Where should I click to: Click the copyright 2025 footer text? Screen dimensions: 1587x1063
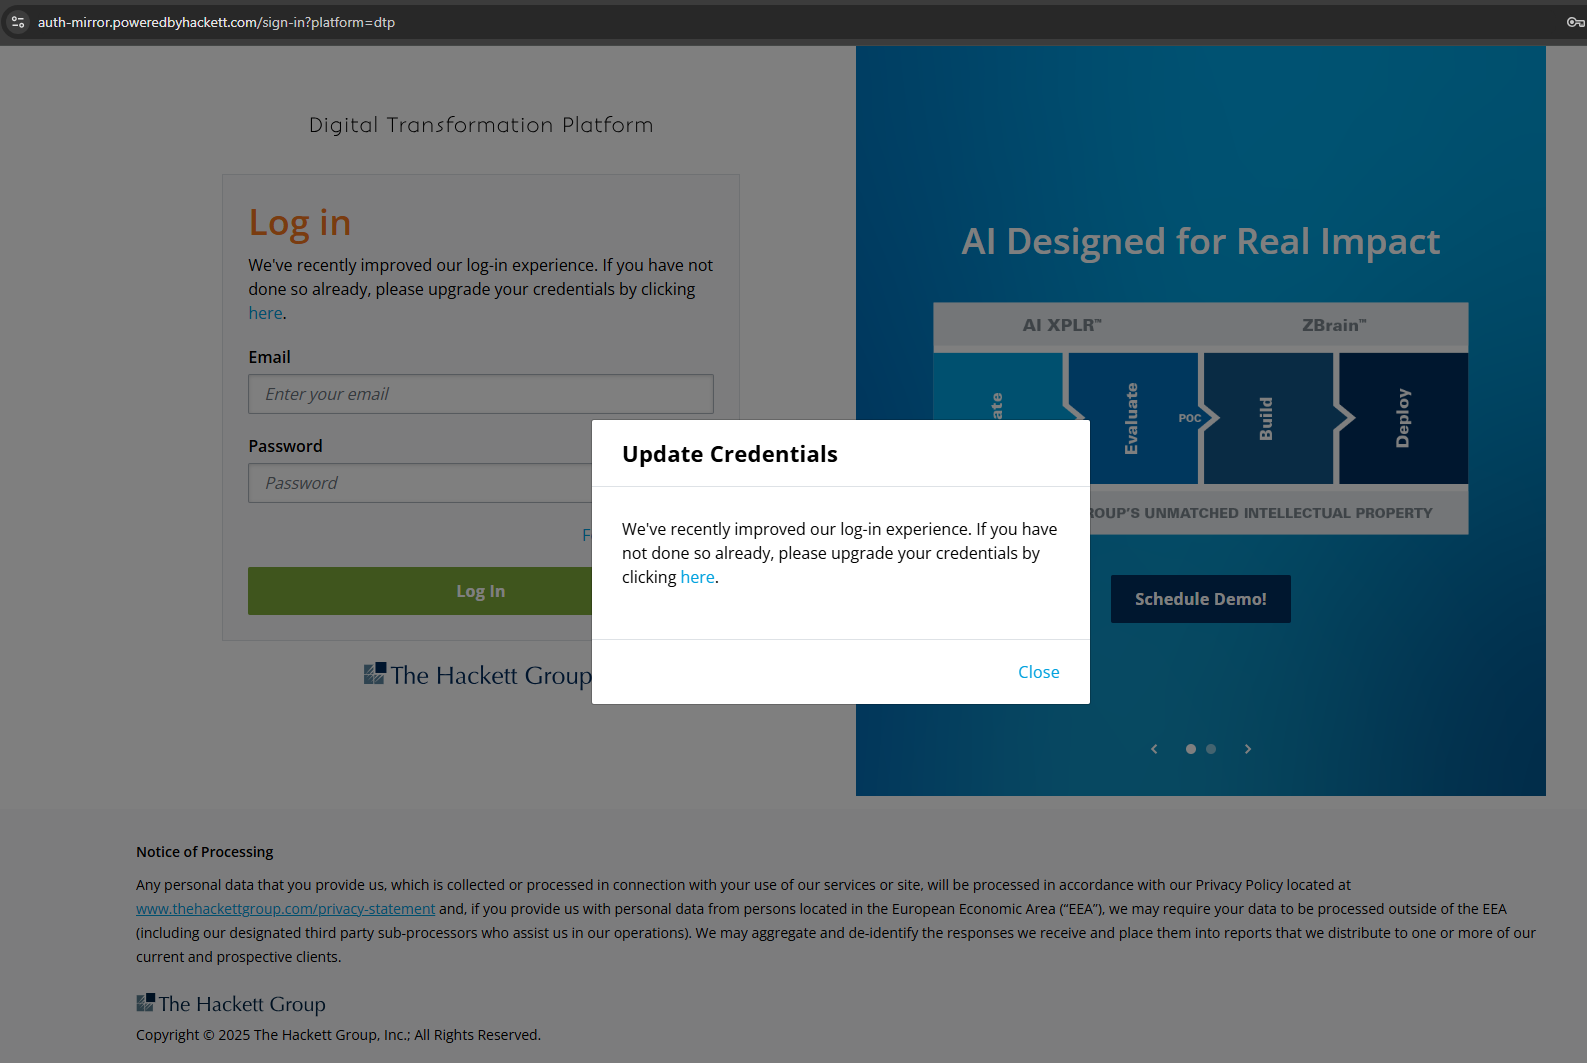(338, 1035)
